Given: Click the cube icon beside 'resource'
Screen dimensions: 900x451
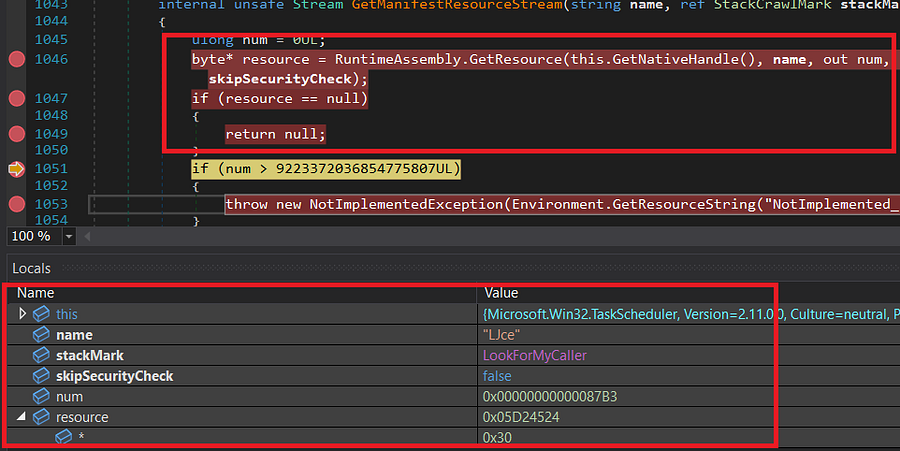Looking at the screenshot, I should point(41,417).
